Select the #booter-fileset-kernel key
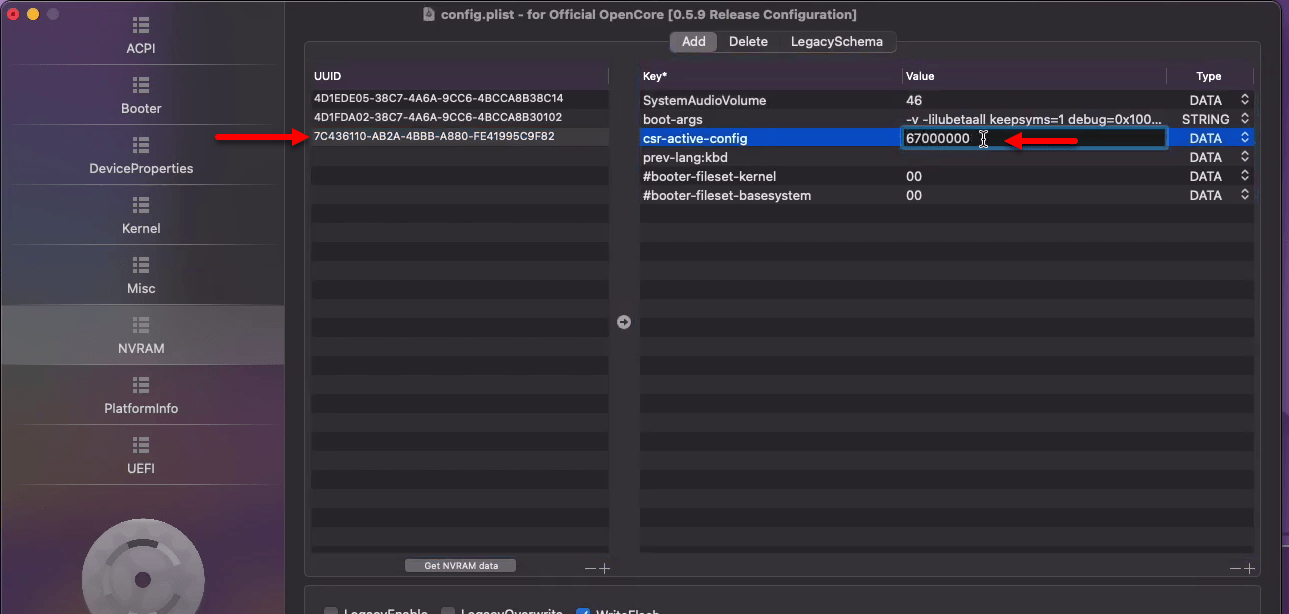 pyautogui.click(x=709, y=176)
